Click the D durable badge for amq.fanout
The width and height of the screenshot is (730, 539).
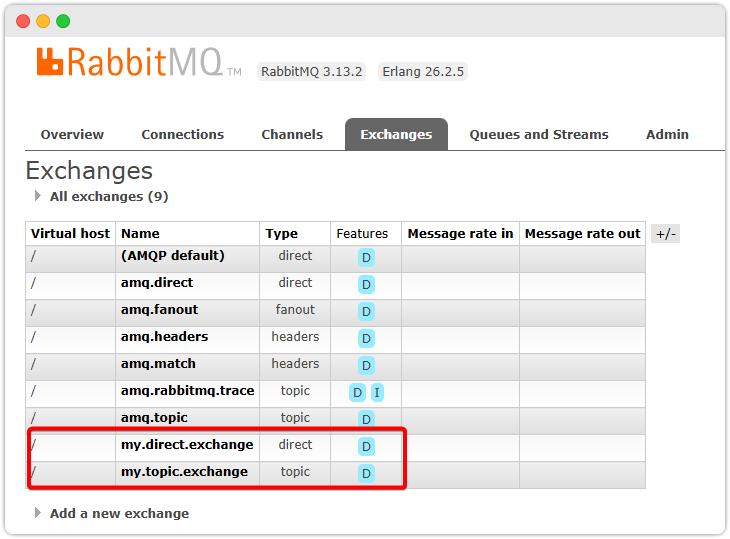pyautogui.click(x=366, y=311)
